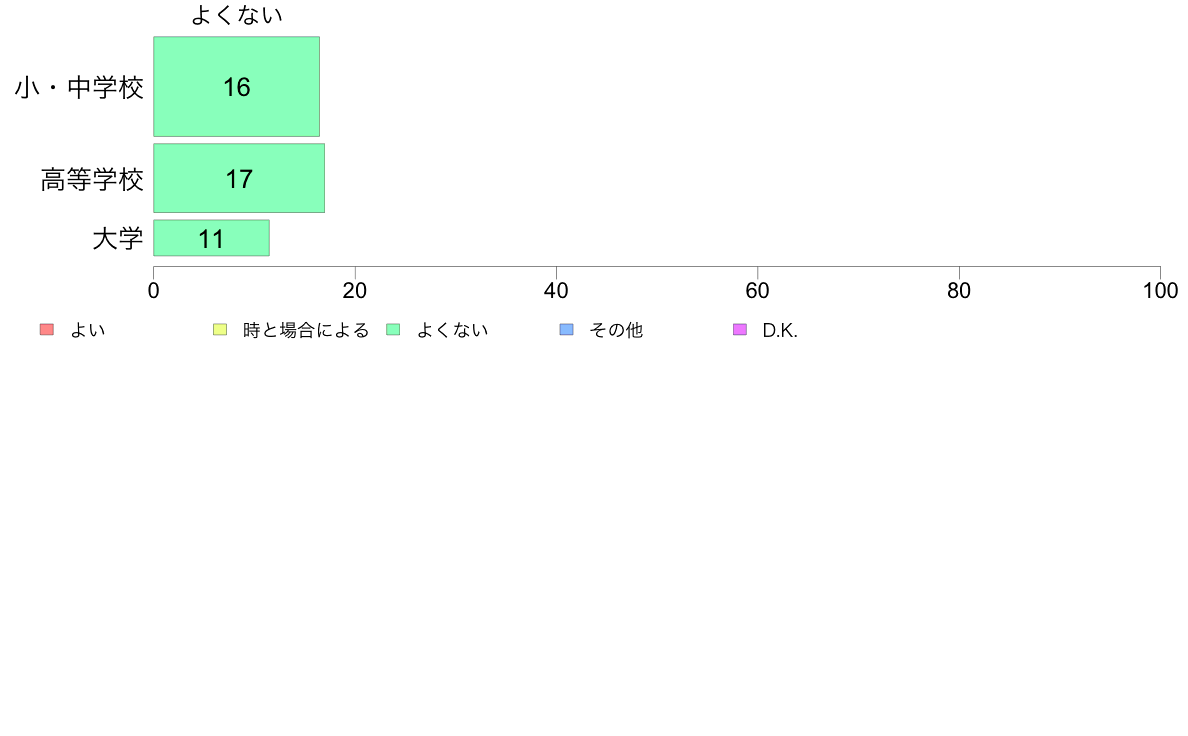
Task: Select the 小・中学校 bar with value 16
Action: 236,86
